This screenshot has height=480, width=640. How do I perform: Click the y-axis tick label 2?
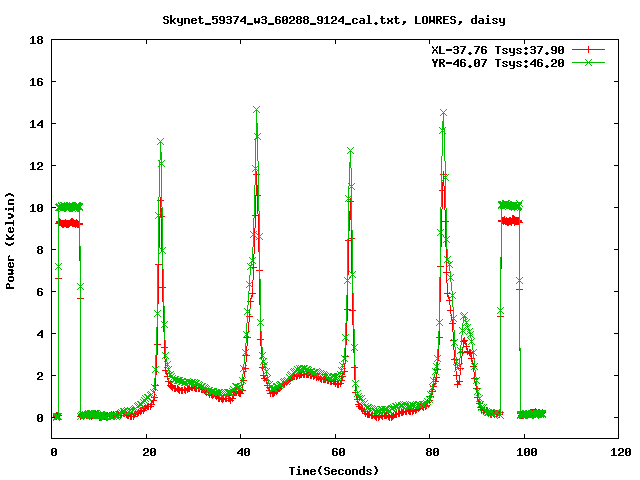(40, 376)
